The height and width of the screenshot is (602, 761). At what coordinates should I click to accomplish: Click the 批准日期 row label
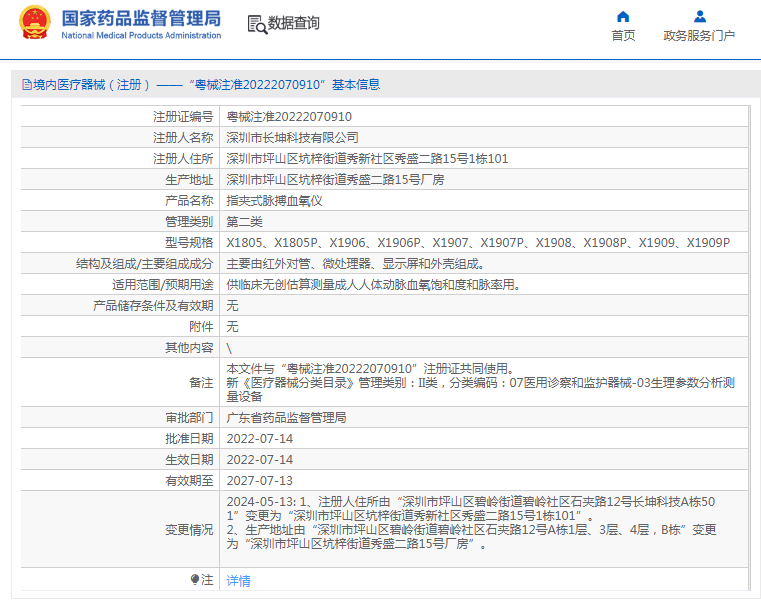pyautogui.click(x=189, y=438)
